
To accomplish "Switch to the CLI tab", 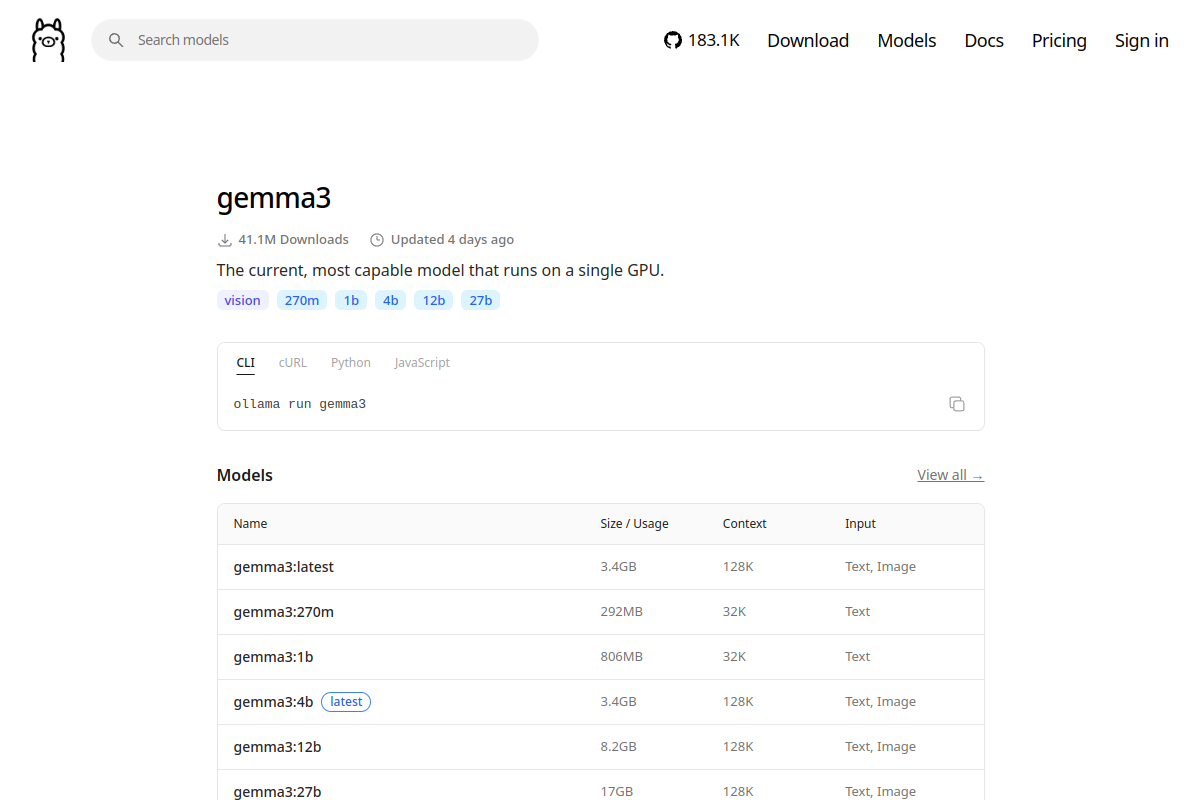I will (x=246, y=363).
